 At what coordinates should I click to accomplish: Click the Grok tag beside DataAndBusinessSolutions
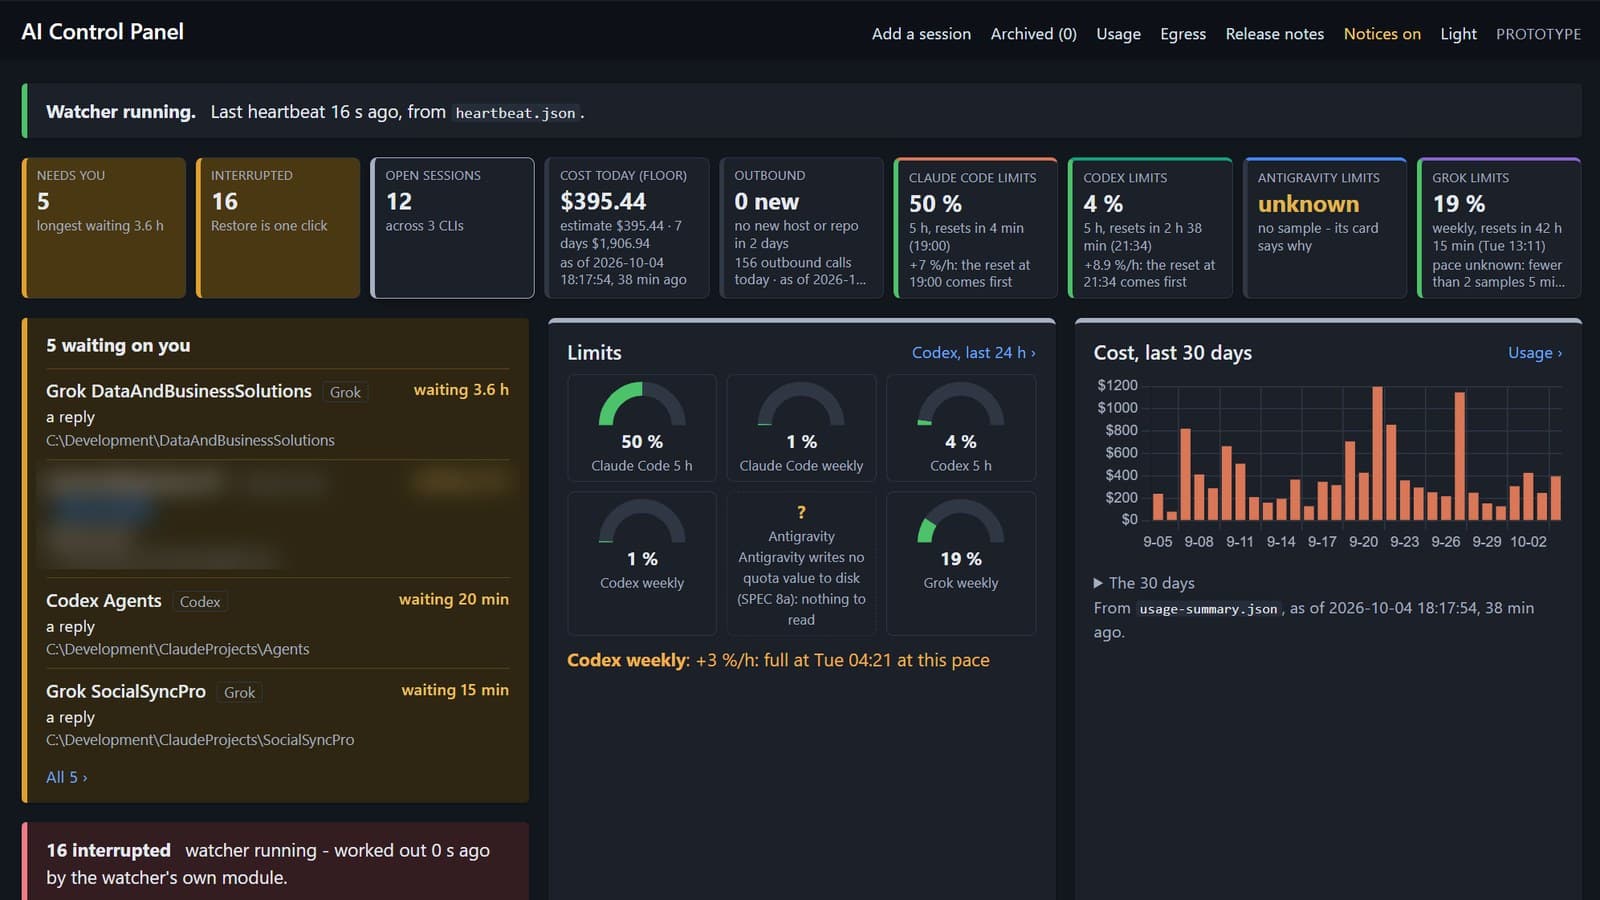(x=345, y=392)
